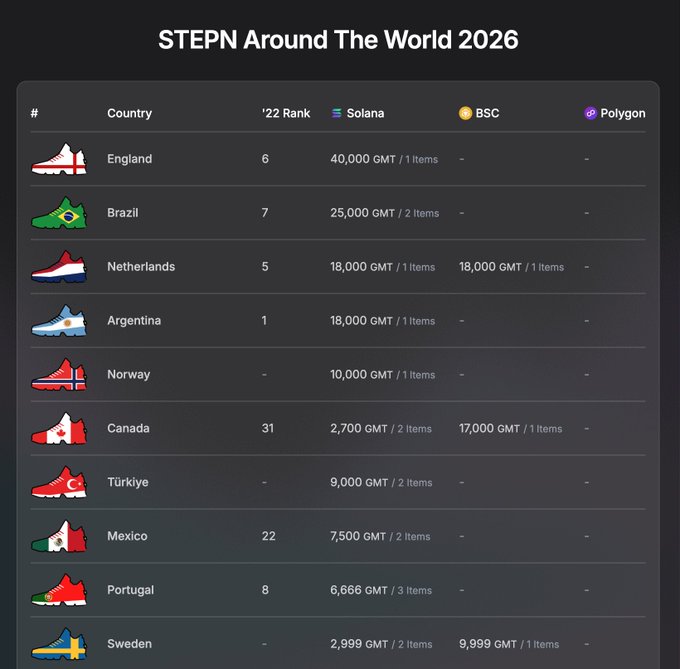Click Mexico's 7,500 GMT Solana value

[358, 536]
